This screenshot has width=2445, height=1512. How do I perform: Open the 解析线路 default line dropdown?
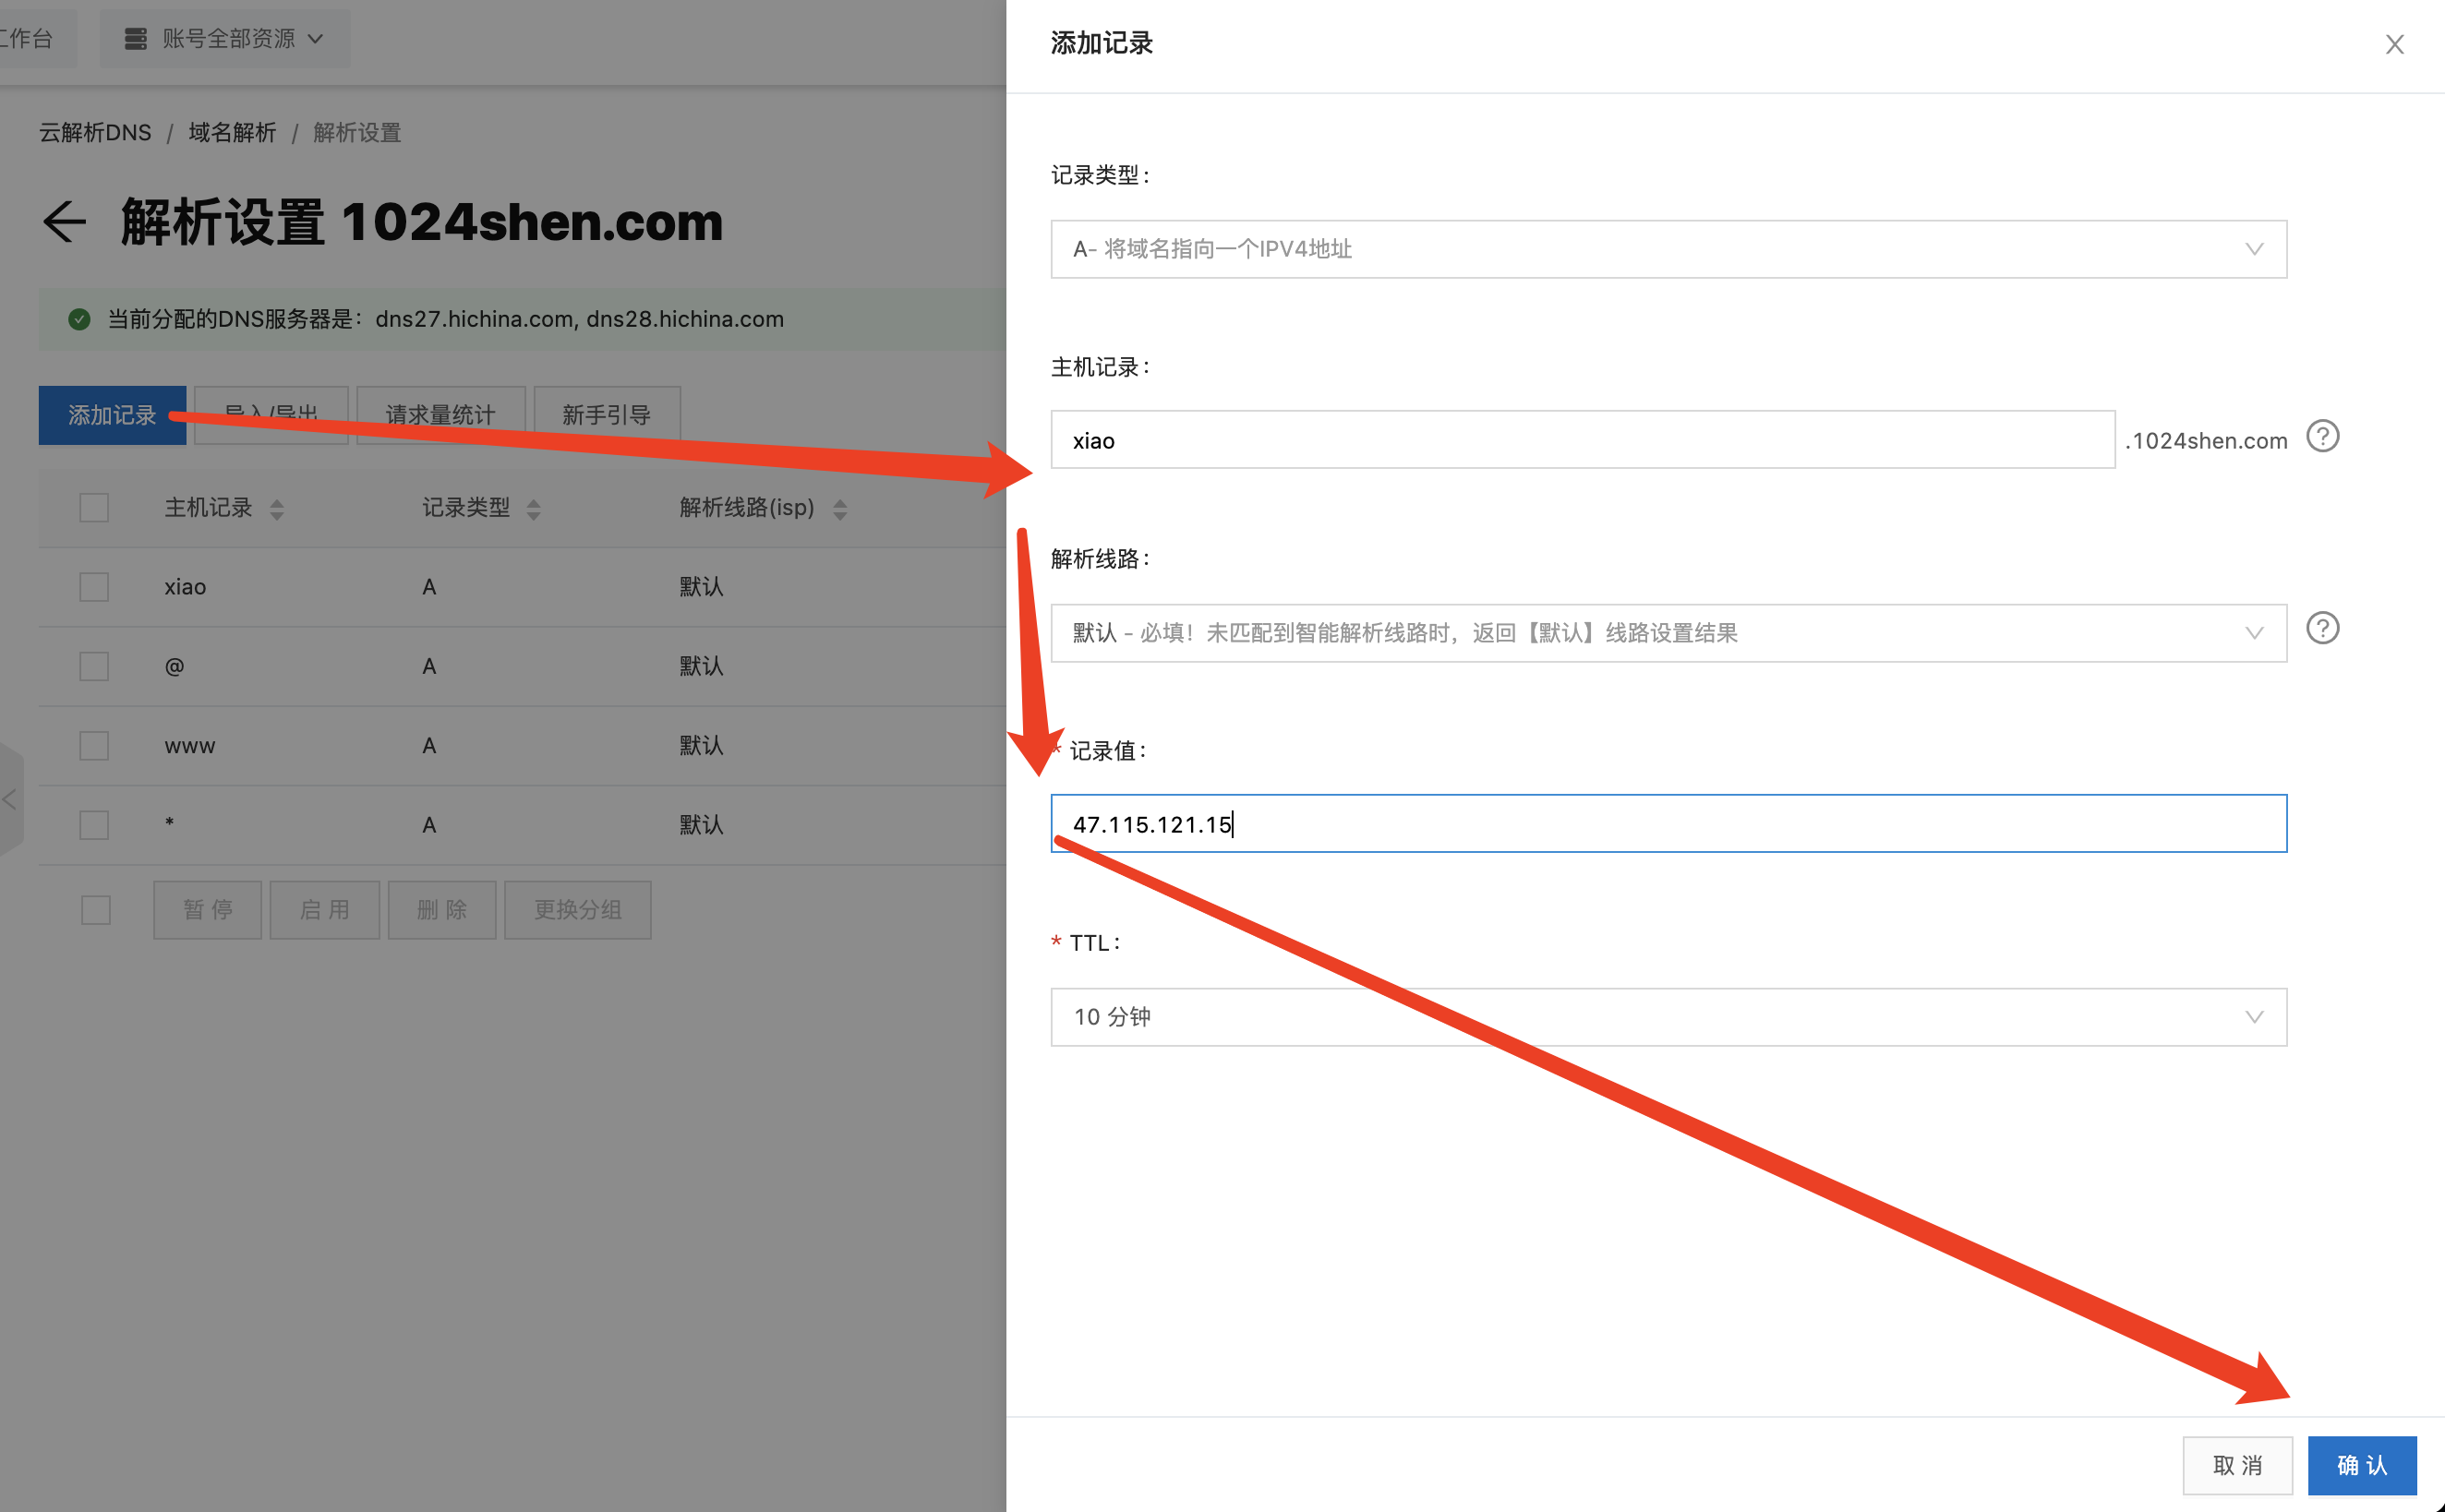1668,633
